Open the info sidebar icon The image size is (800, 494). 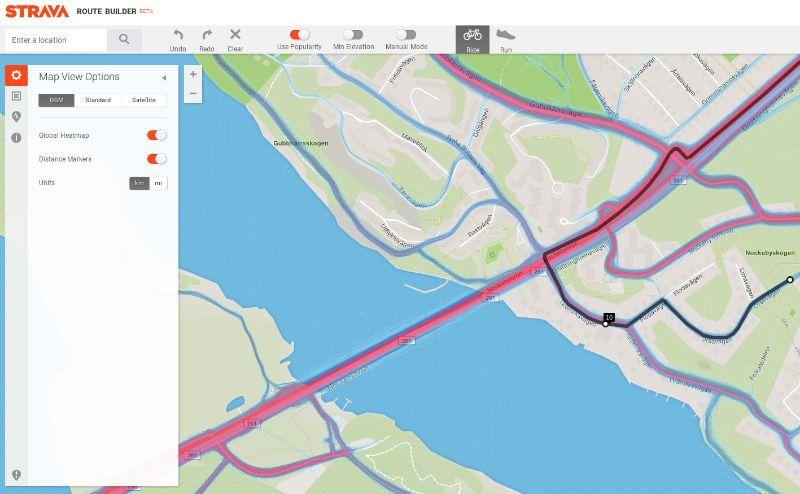(16, 138)
